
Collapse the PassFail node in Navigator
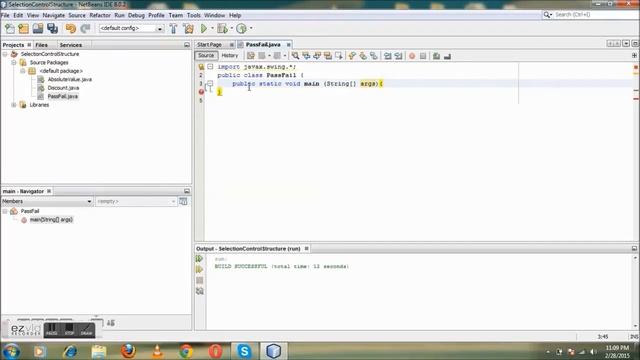click(x=5, y=211)
